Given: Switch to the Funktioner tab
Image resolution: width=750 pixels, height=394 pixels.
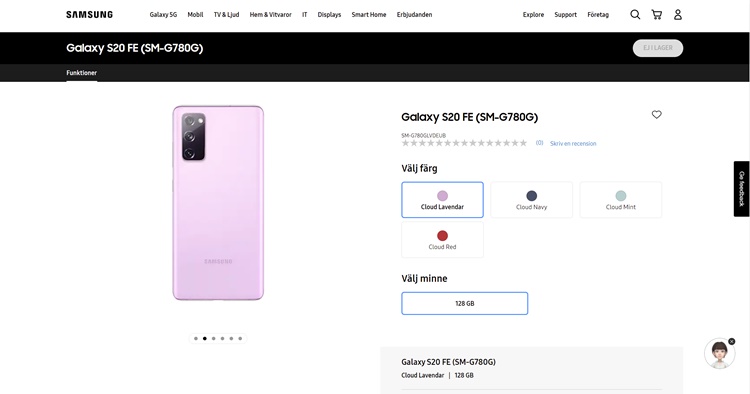Looking at the screenshot, I should (81, 73).
